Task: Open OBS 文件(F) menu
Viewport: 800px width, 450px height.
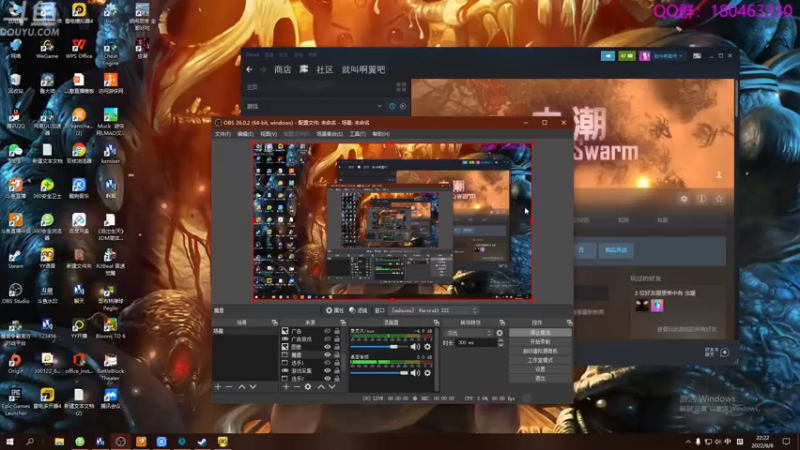Action: coord(222,134)
